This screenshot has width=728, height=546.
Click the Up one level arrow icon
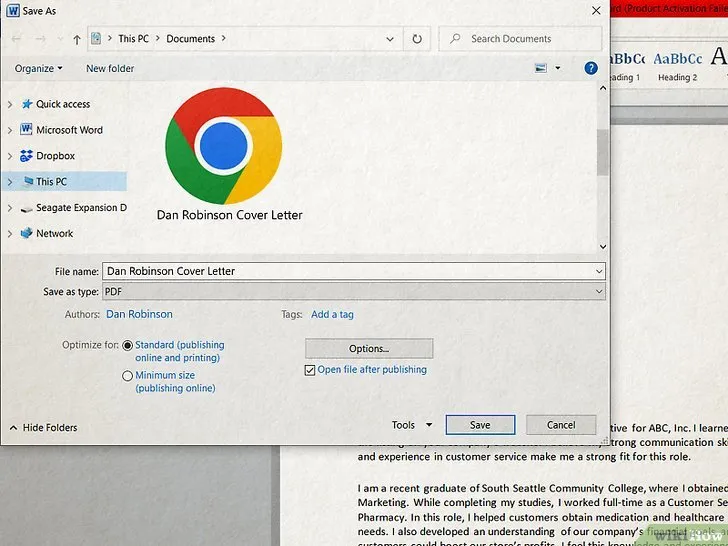76,39
